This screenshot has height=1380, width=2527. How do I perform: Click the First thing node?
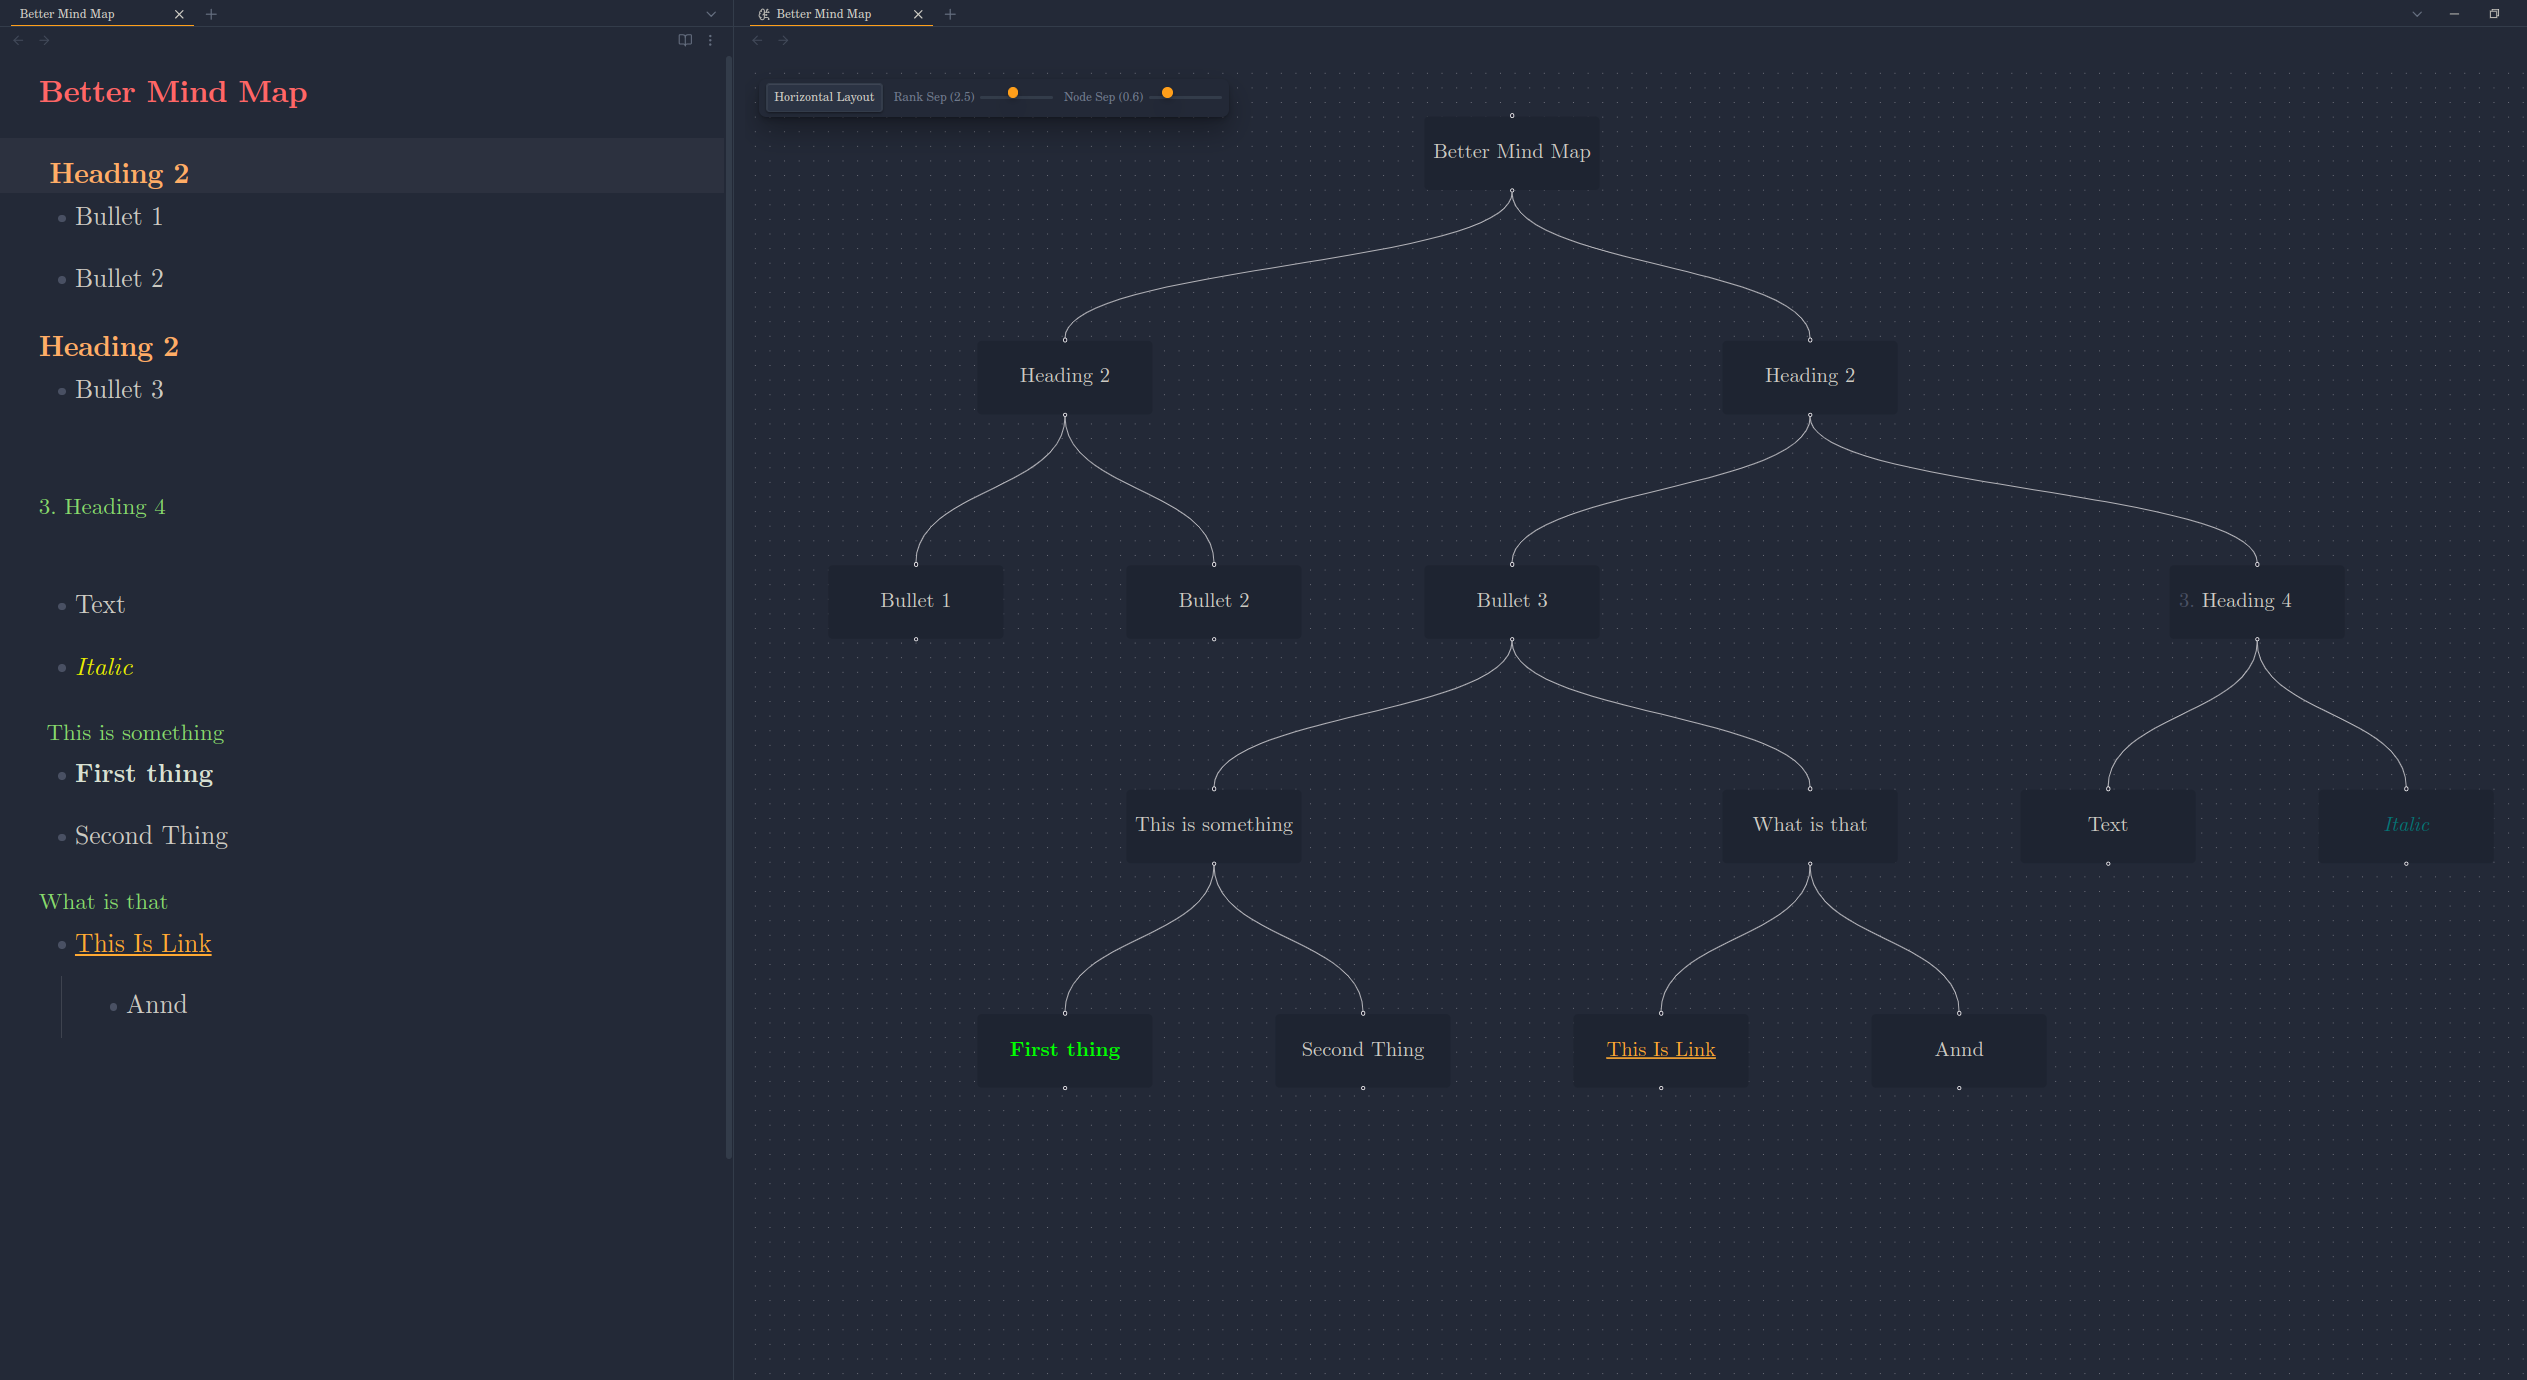click(1064, 1049)
